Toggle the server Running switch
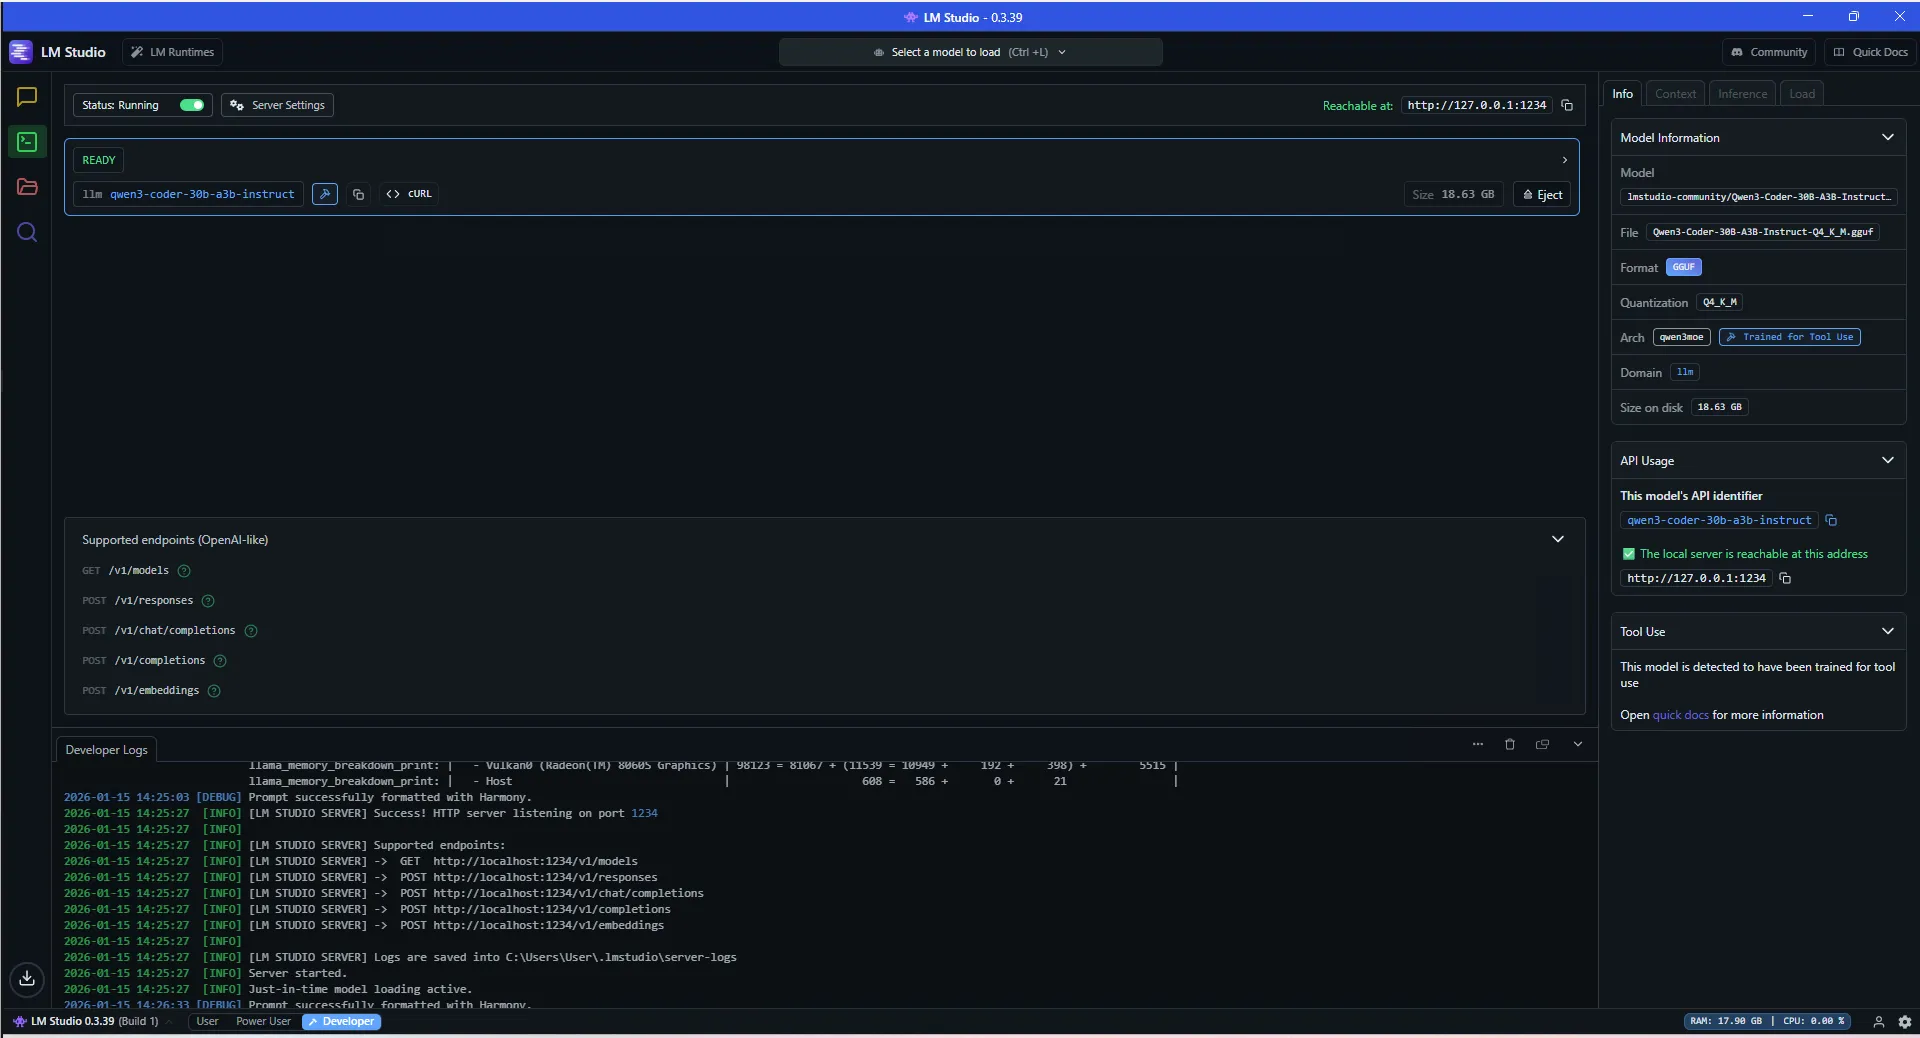 point(191,105)
